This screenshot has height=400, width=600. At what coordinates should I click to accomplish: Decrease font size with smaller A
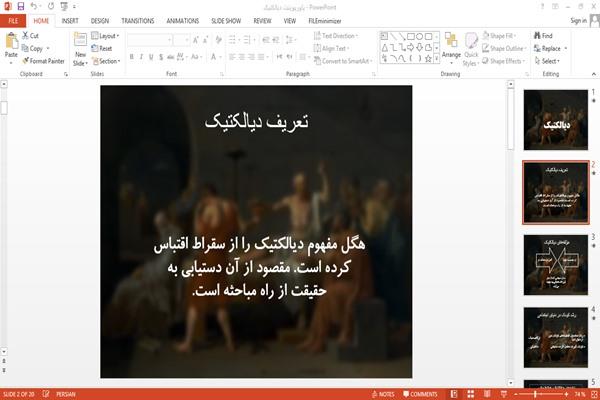205,40
